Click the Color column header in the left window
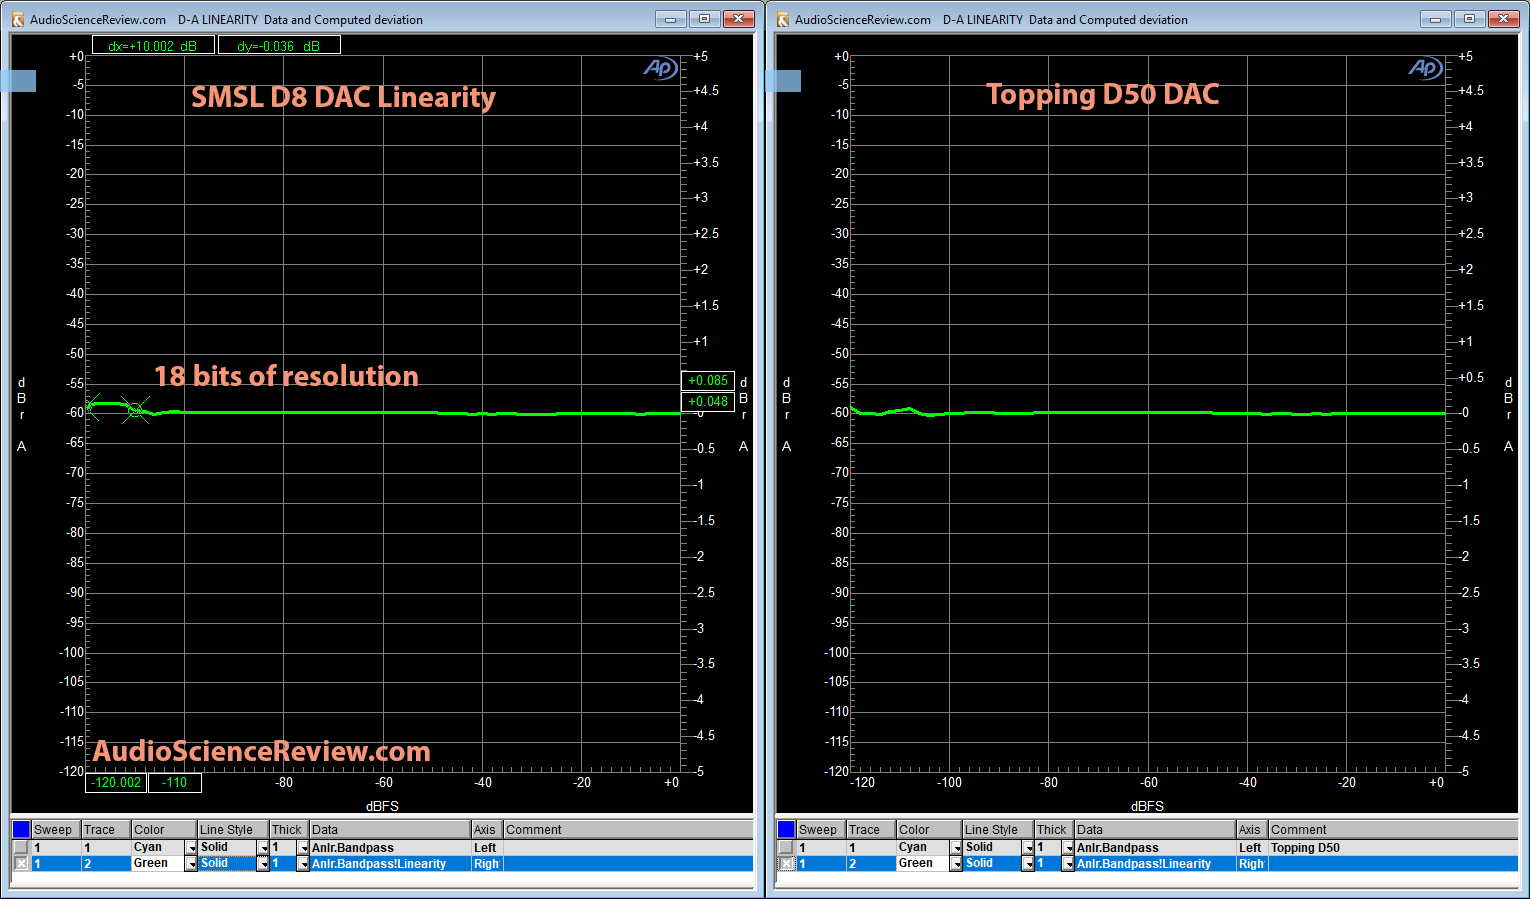1530x899 pixels. pyautogui.click(x=164, y=829)
